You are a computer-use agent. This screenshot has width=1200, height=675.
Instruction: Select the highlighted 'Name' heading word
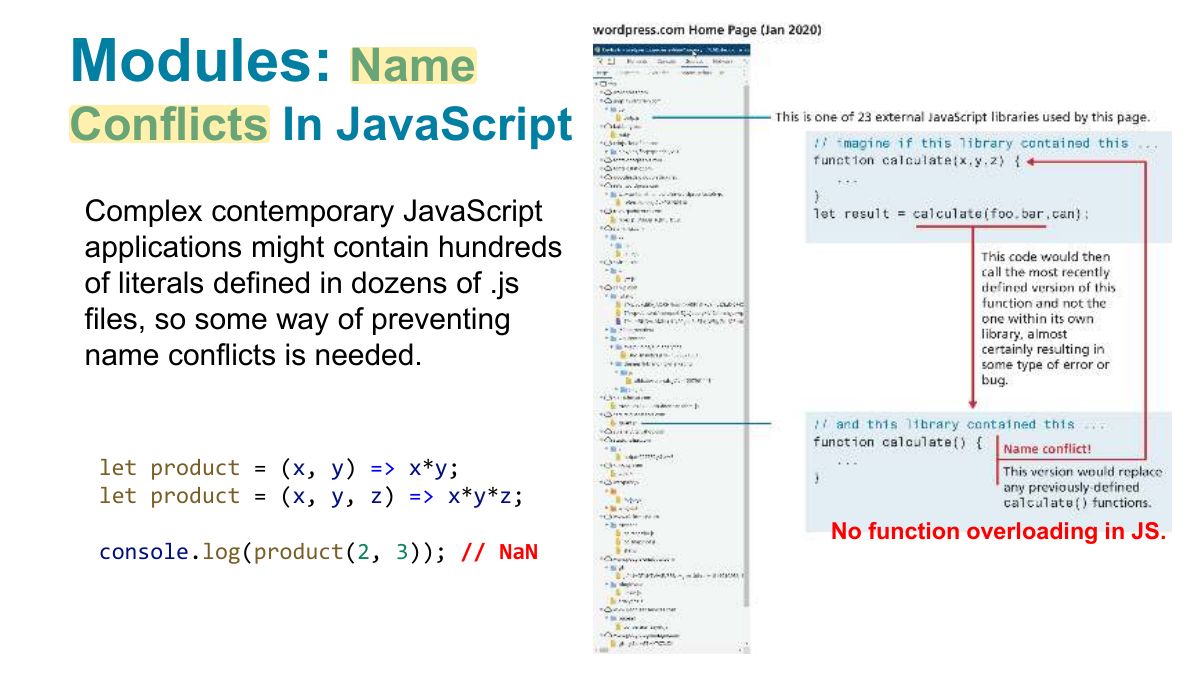[x=411, y=65]
